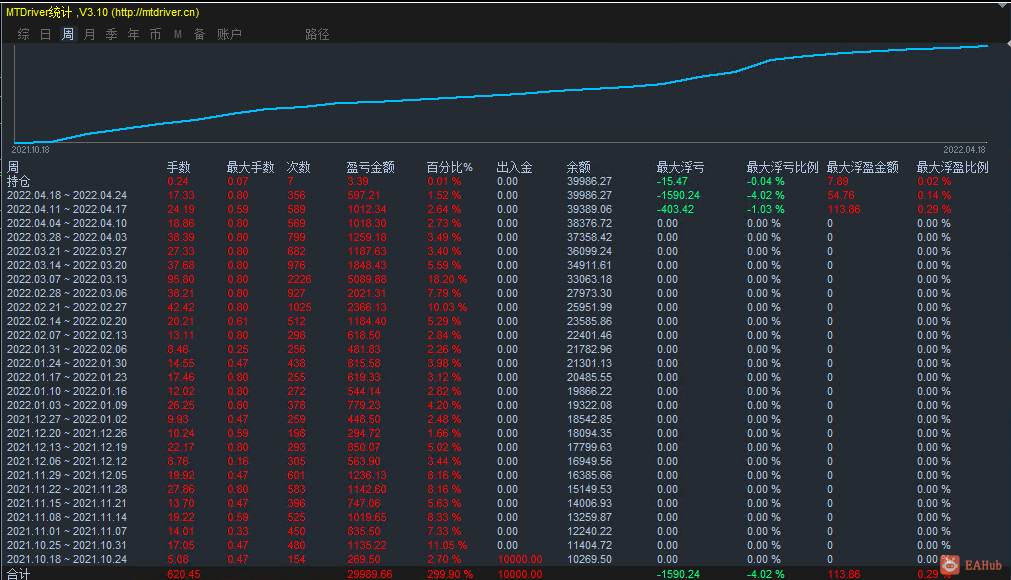
Task: Select week row 2021.10.25 ~ 2021.10.31
Action: click(x=67, y=545)
